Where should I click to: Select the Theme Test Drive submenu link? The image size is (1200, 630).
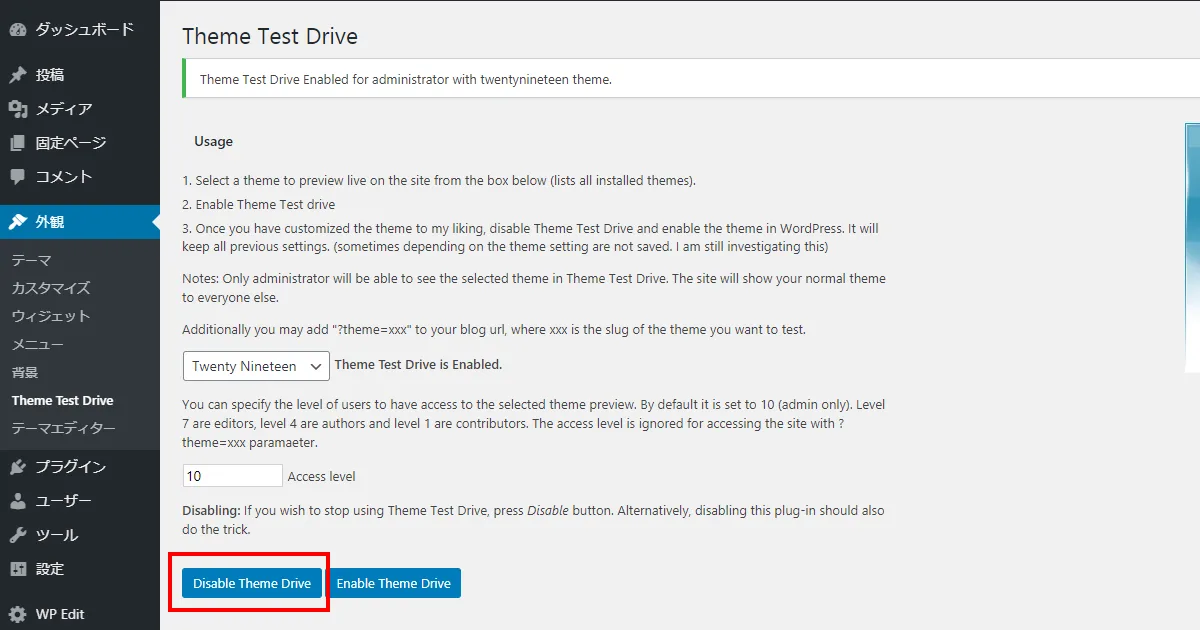[x=63, y=400]
